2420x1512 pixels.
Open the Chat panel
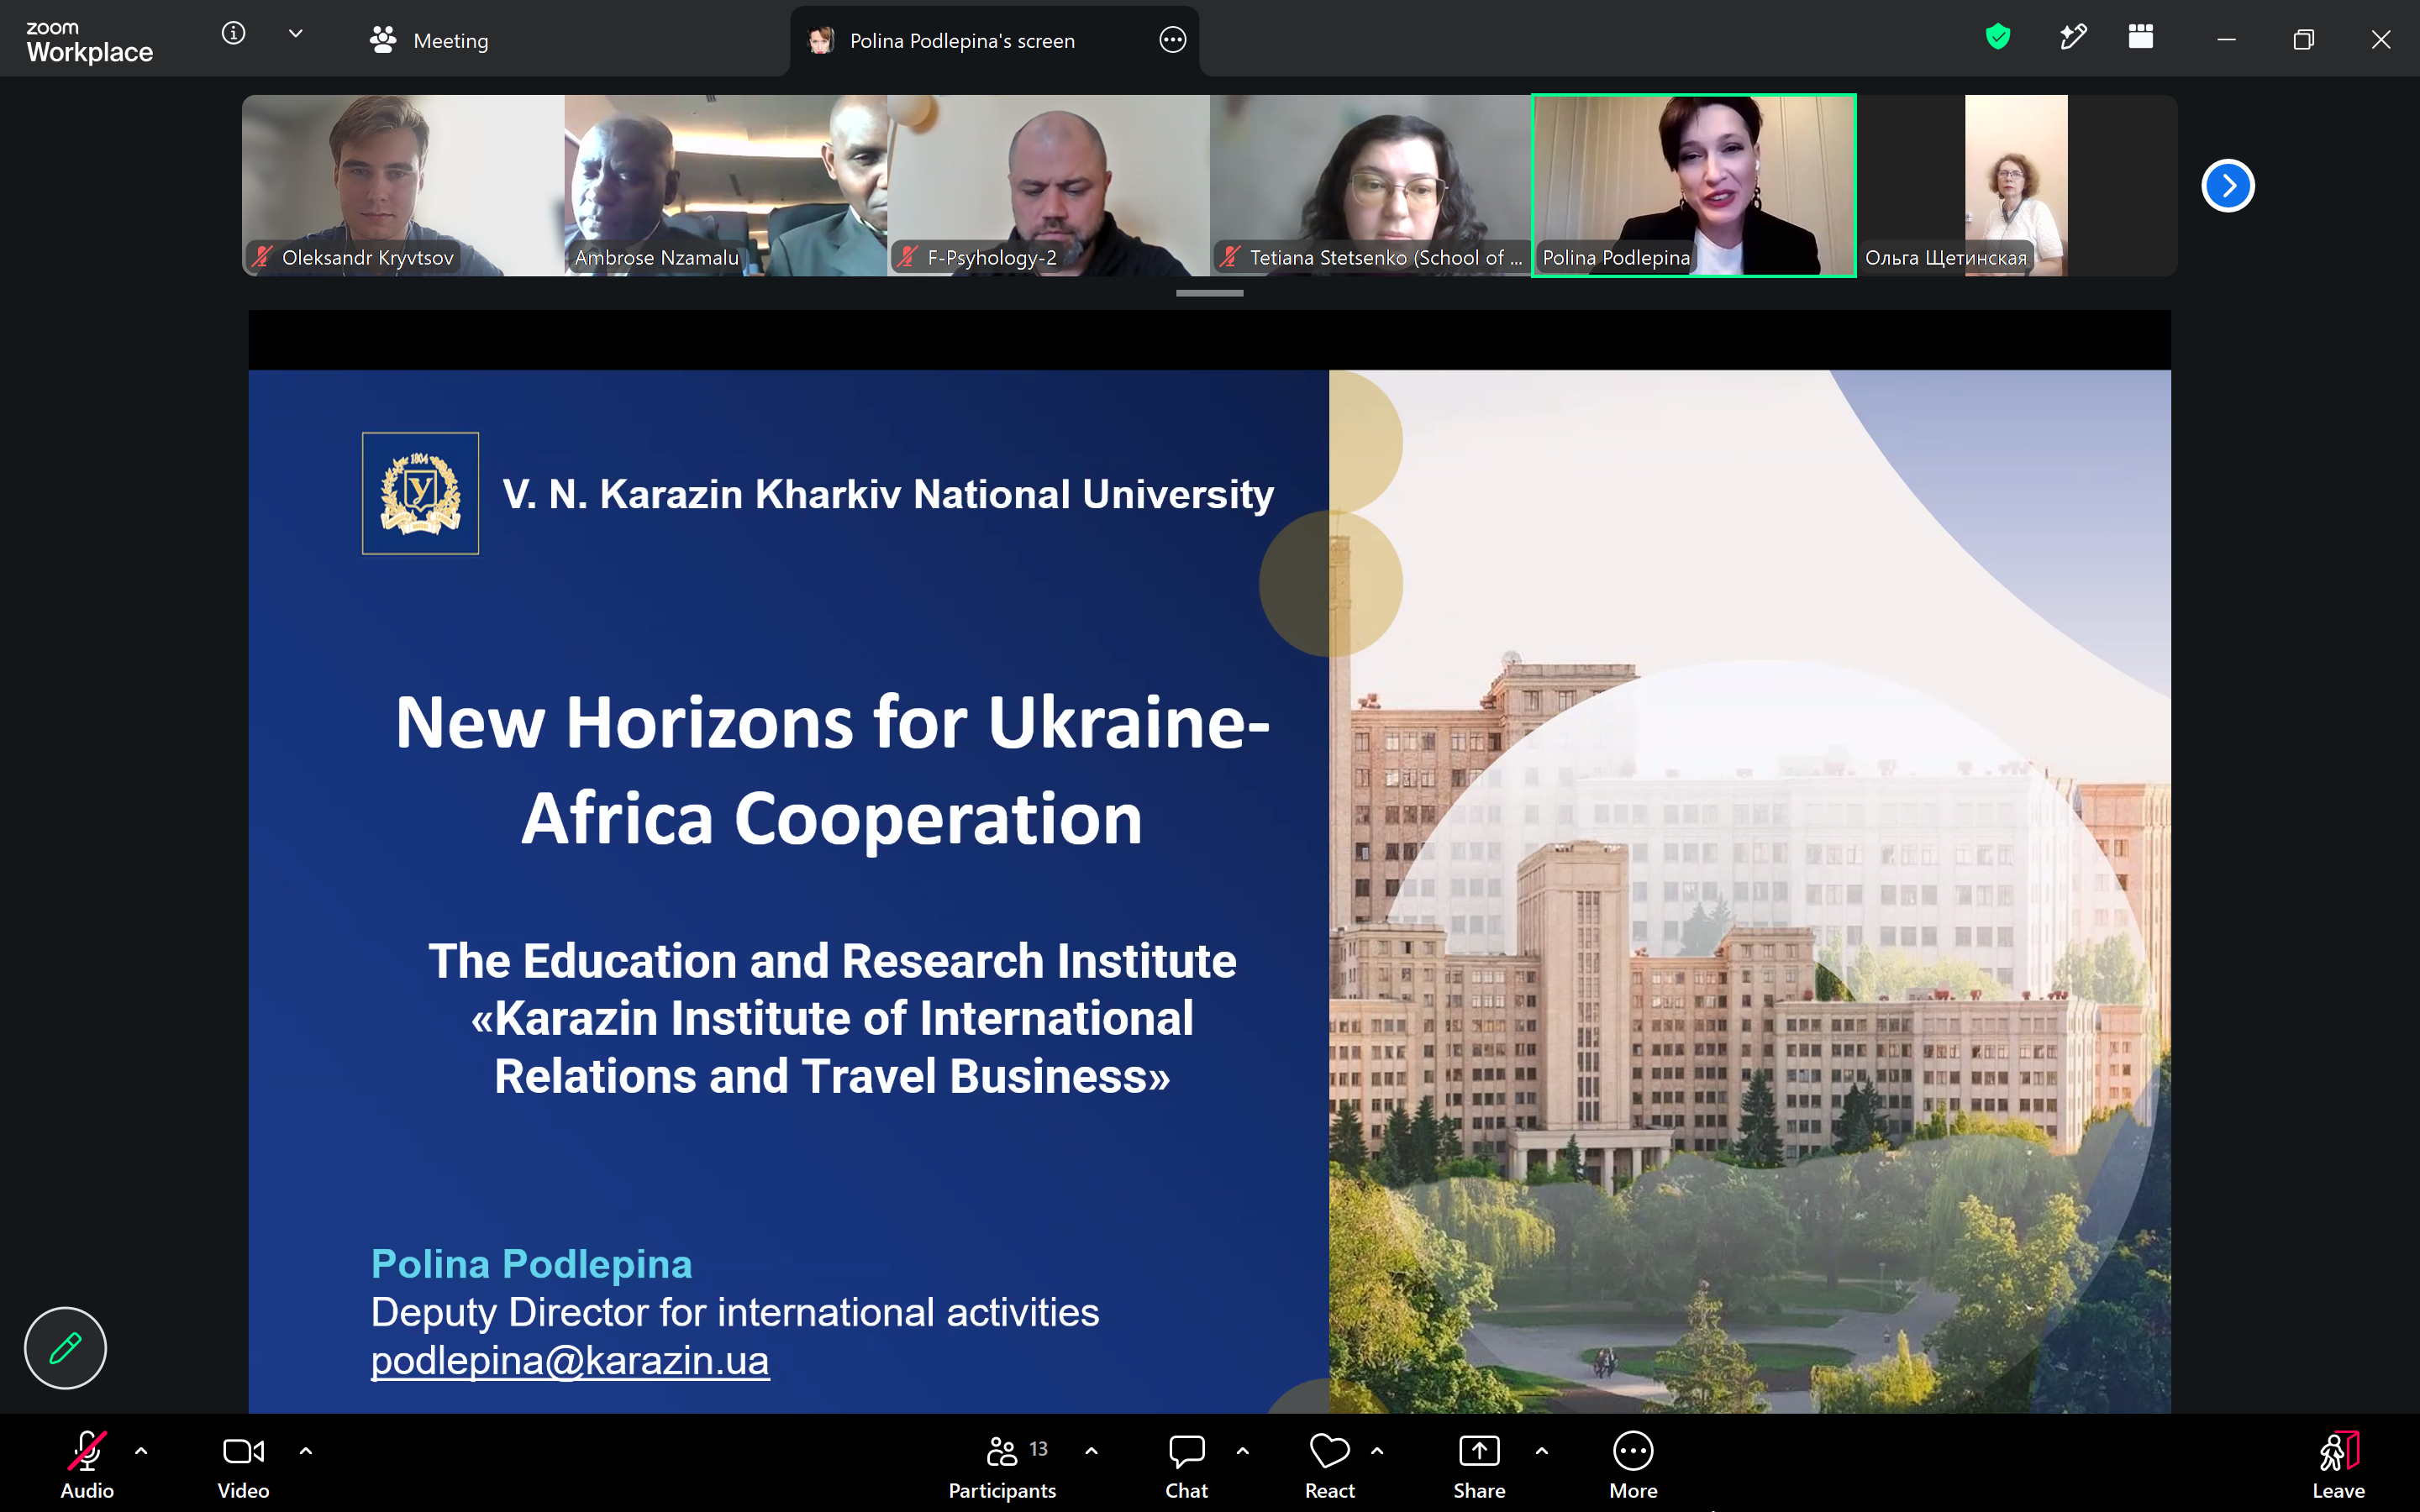pos(1186,1465)
